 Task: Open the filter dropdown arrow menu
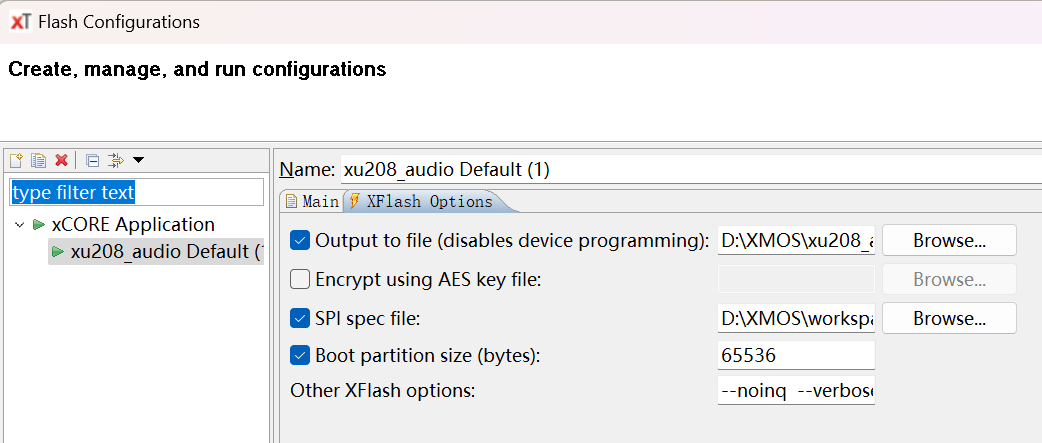[138, 160]
